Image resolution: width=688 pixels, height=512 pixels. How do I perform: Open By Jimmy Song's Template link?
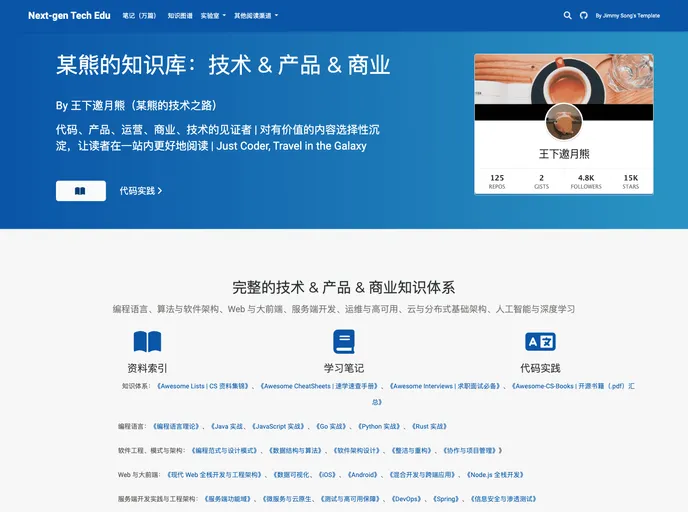click(x=627, y=16)
